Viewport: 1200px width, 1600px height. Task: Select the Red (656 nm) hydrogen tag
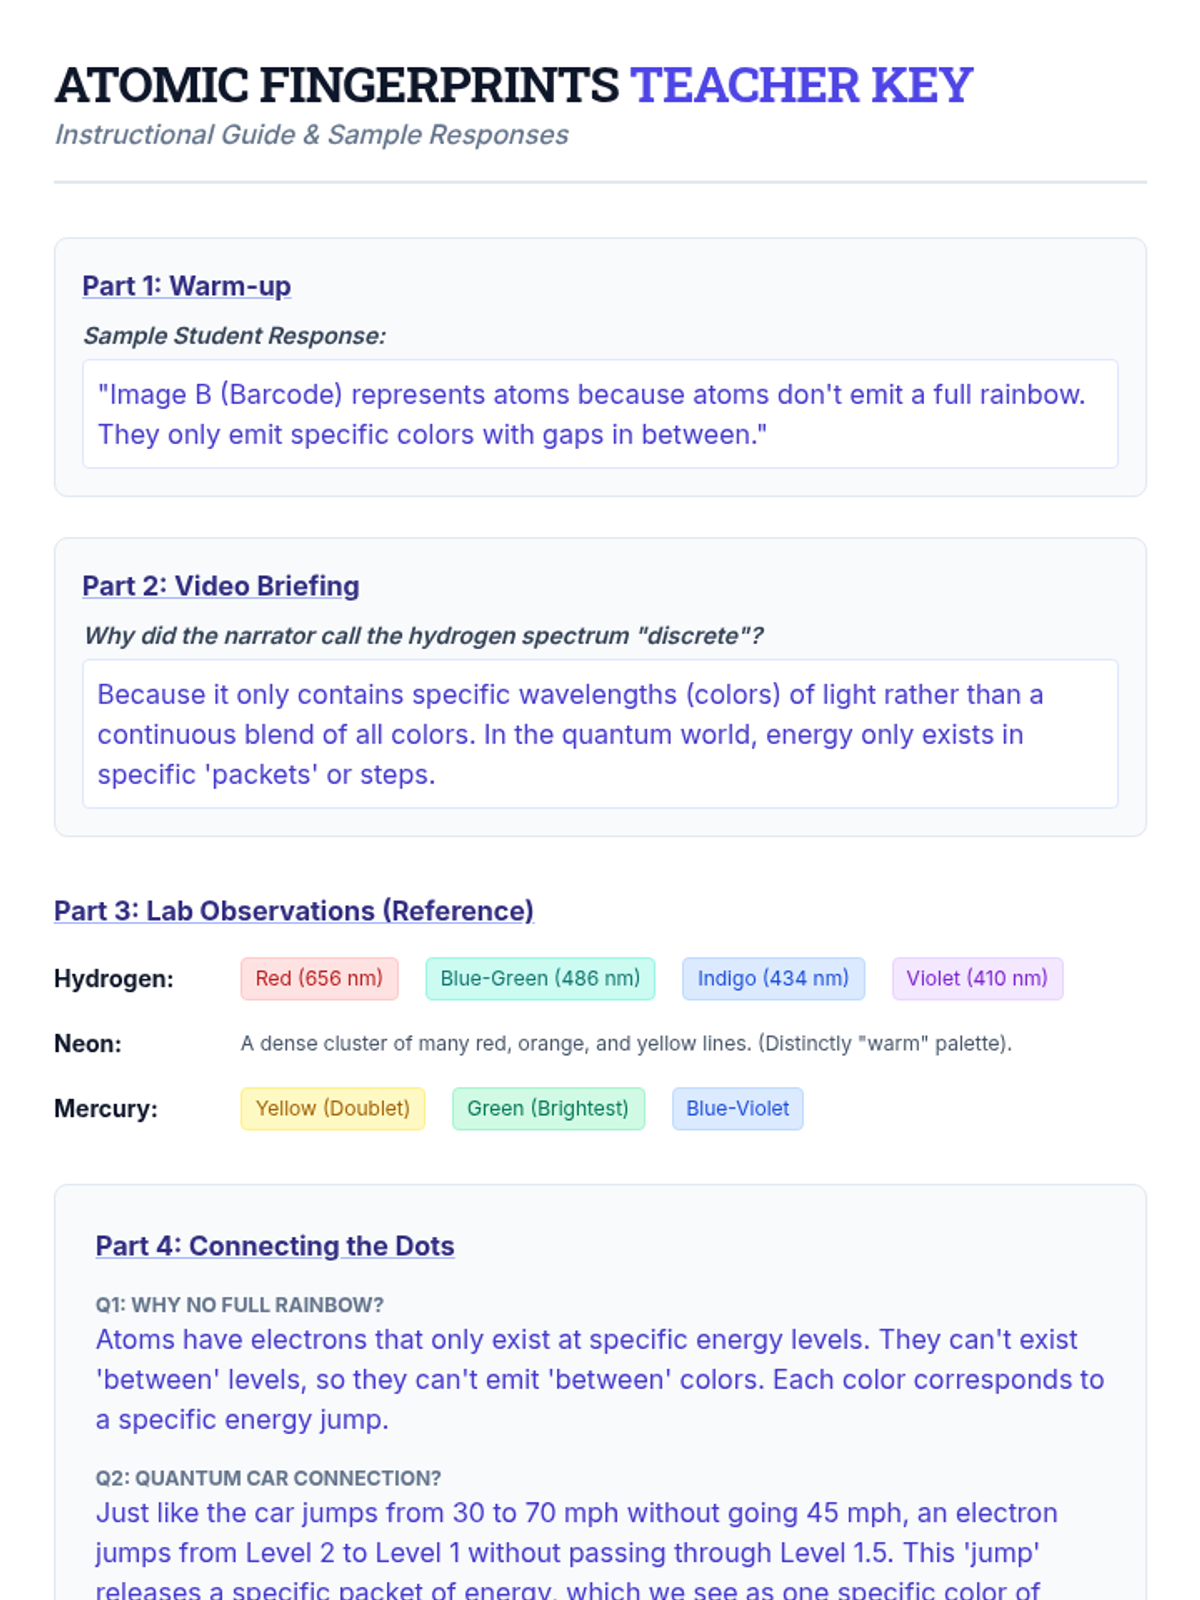[x=319, y=979]
